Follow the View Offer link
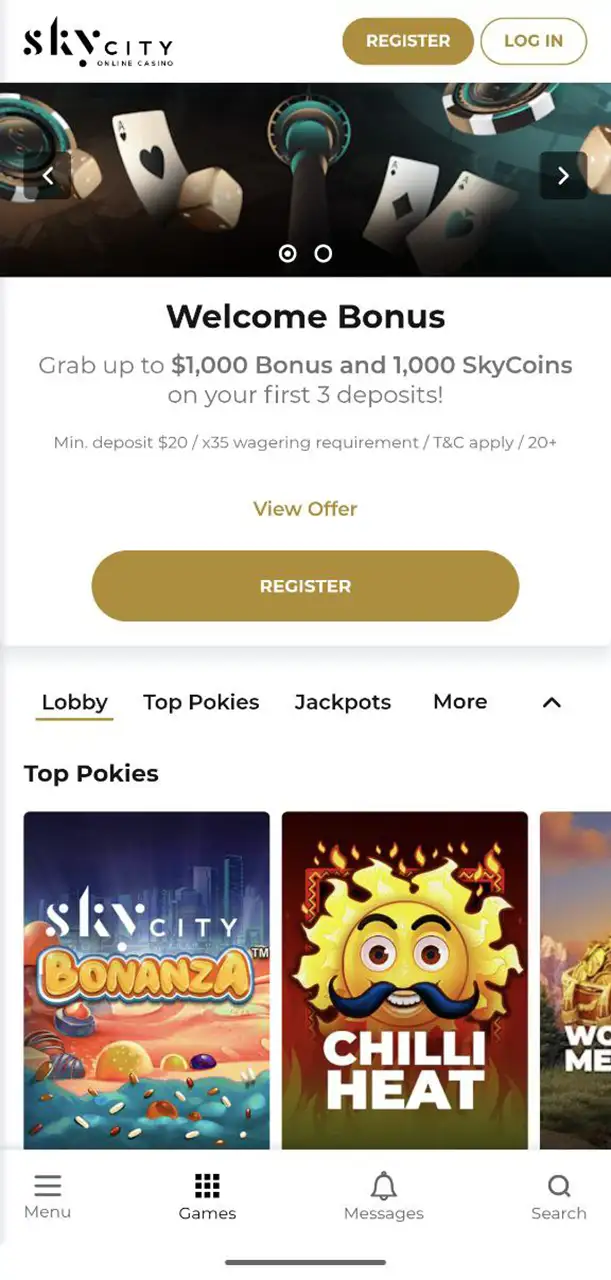Image resolution: width=611 pixels, height=1280 pixels. [305, 509]
